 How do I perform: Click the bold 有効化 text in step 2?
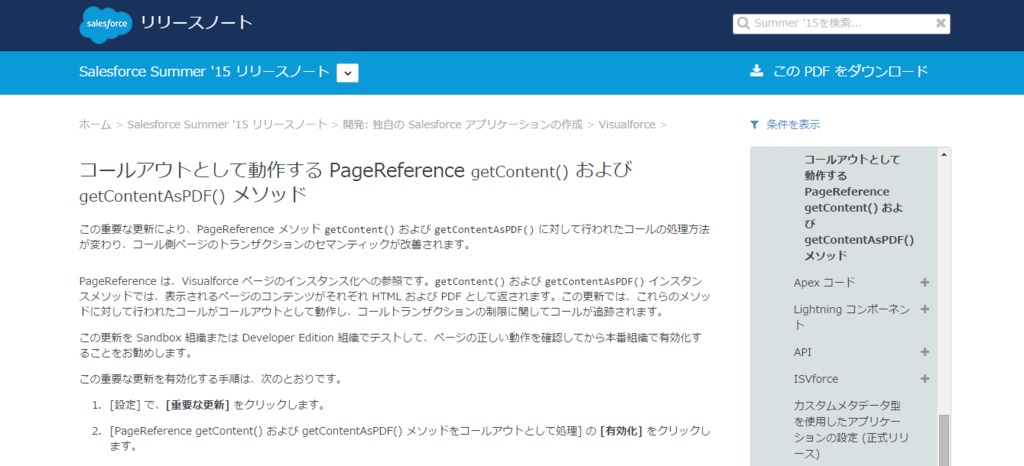tap(622, 431)
